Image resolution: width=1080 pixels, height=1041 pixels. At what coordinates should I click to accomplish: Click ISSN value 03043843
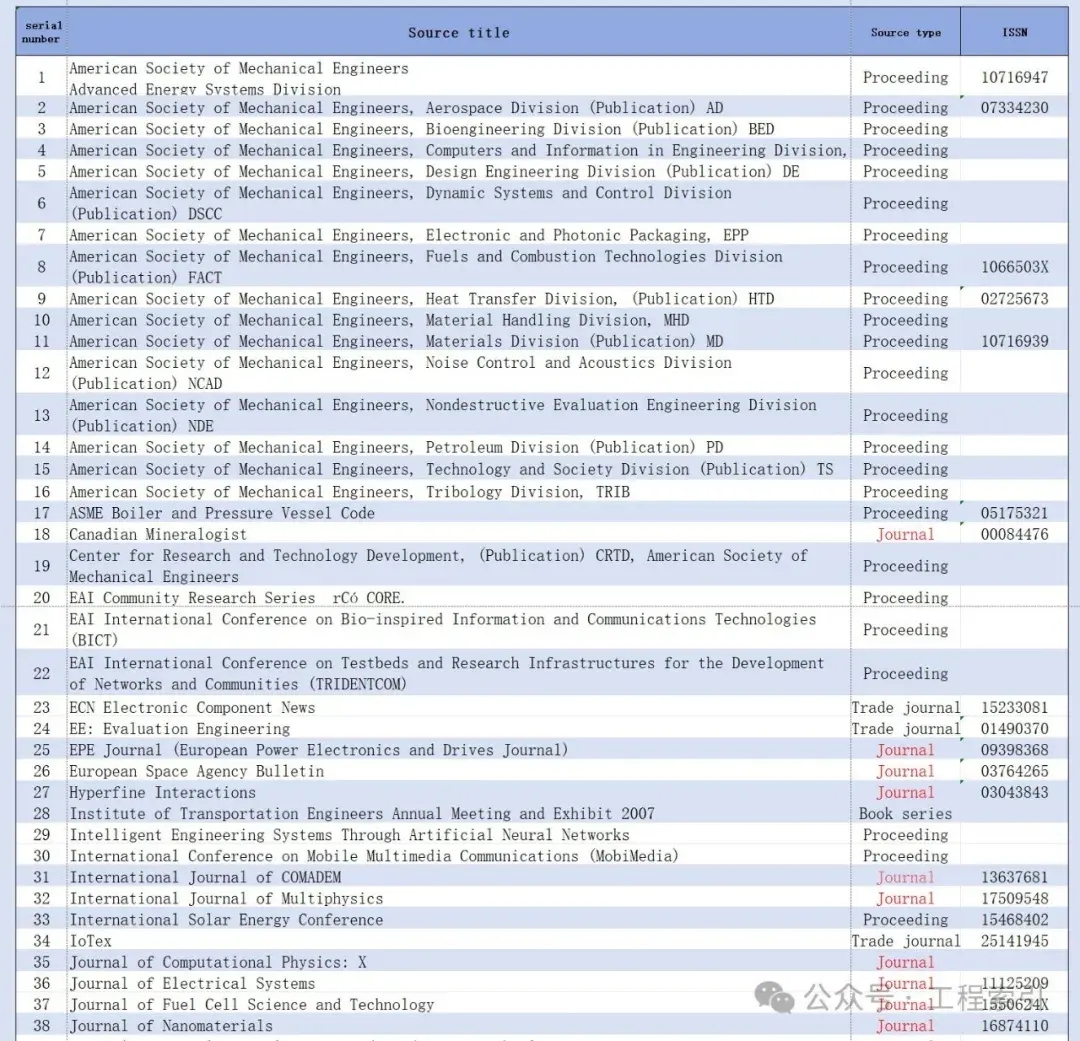pos(1014,792)
